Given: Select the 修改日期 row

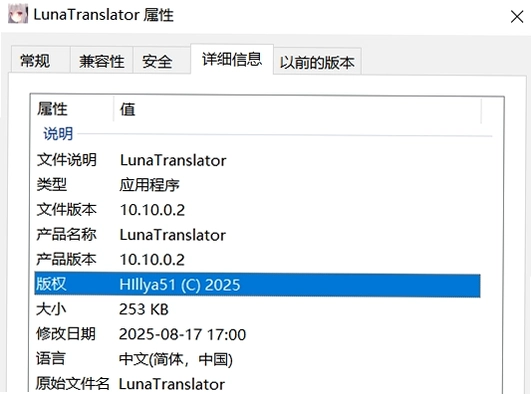Looking at the screenshot, I should [257, 334].
